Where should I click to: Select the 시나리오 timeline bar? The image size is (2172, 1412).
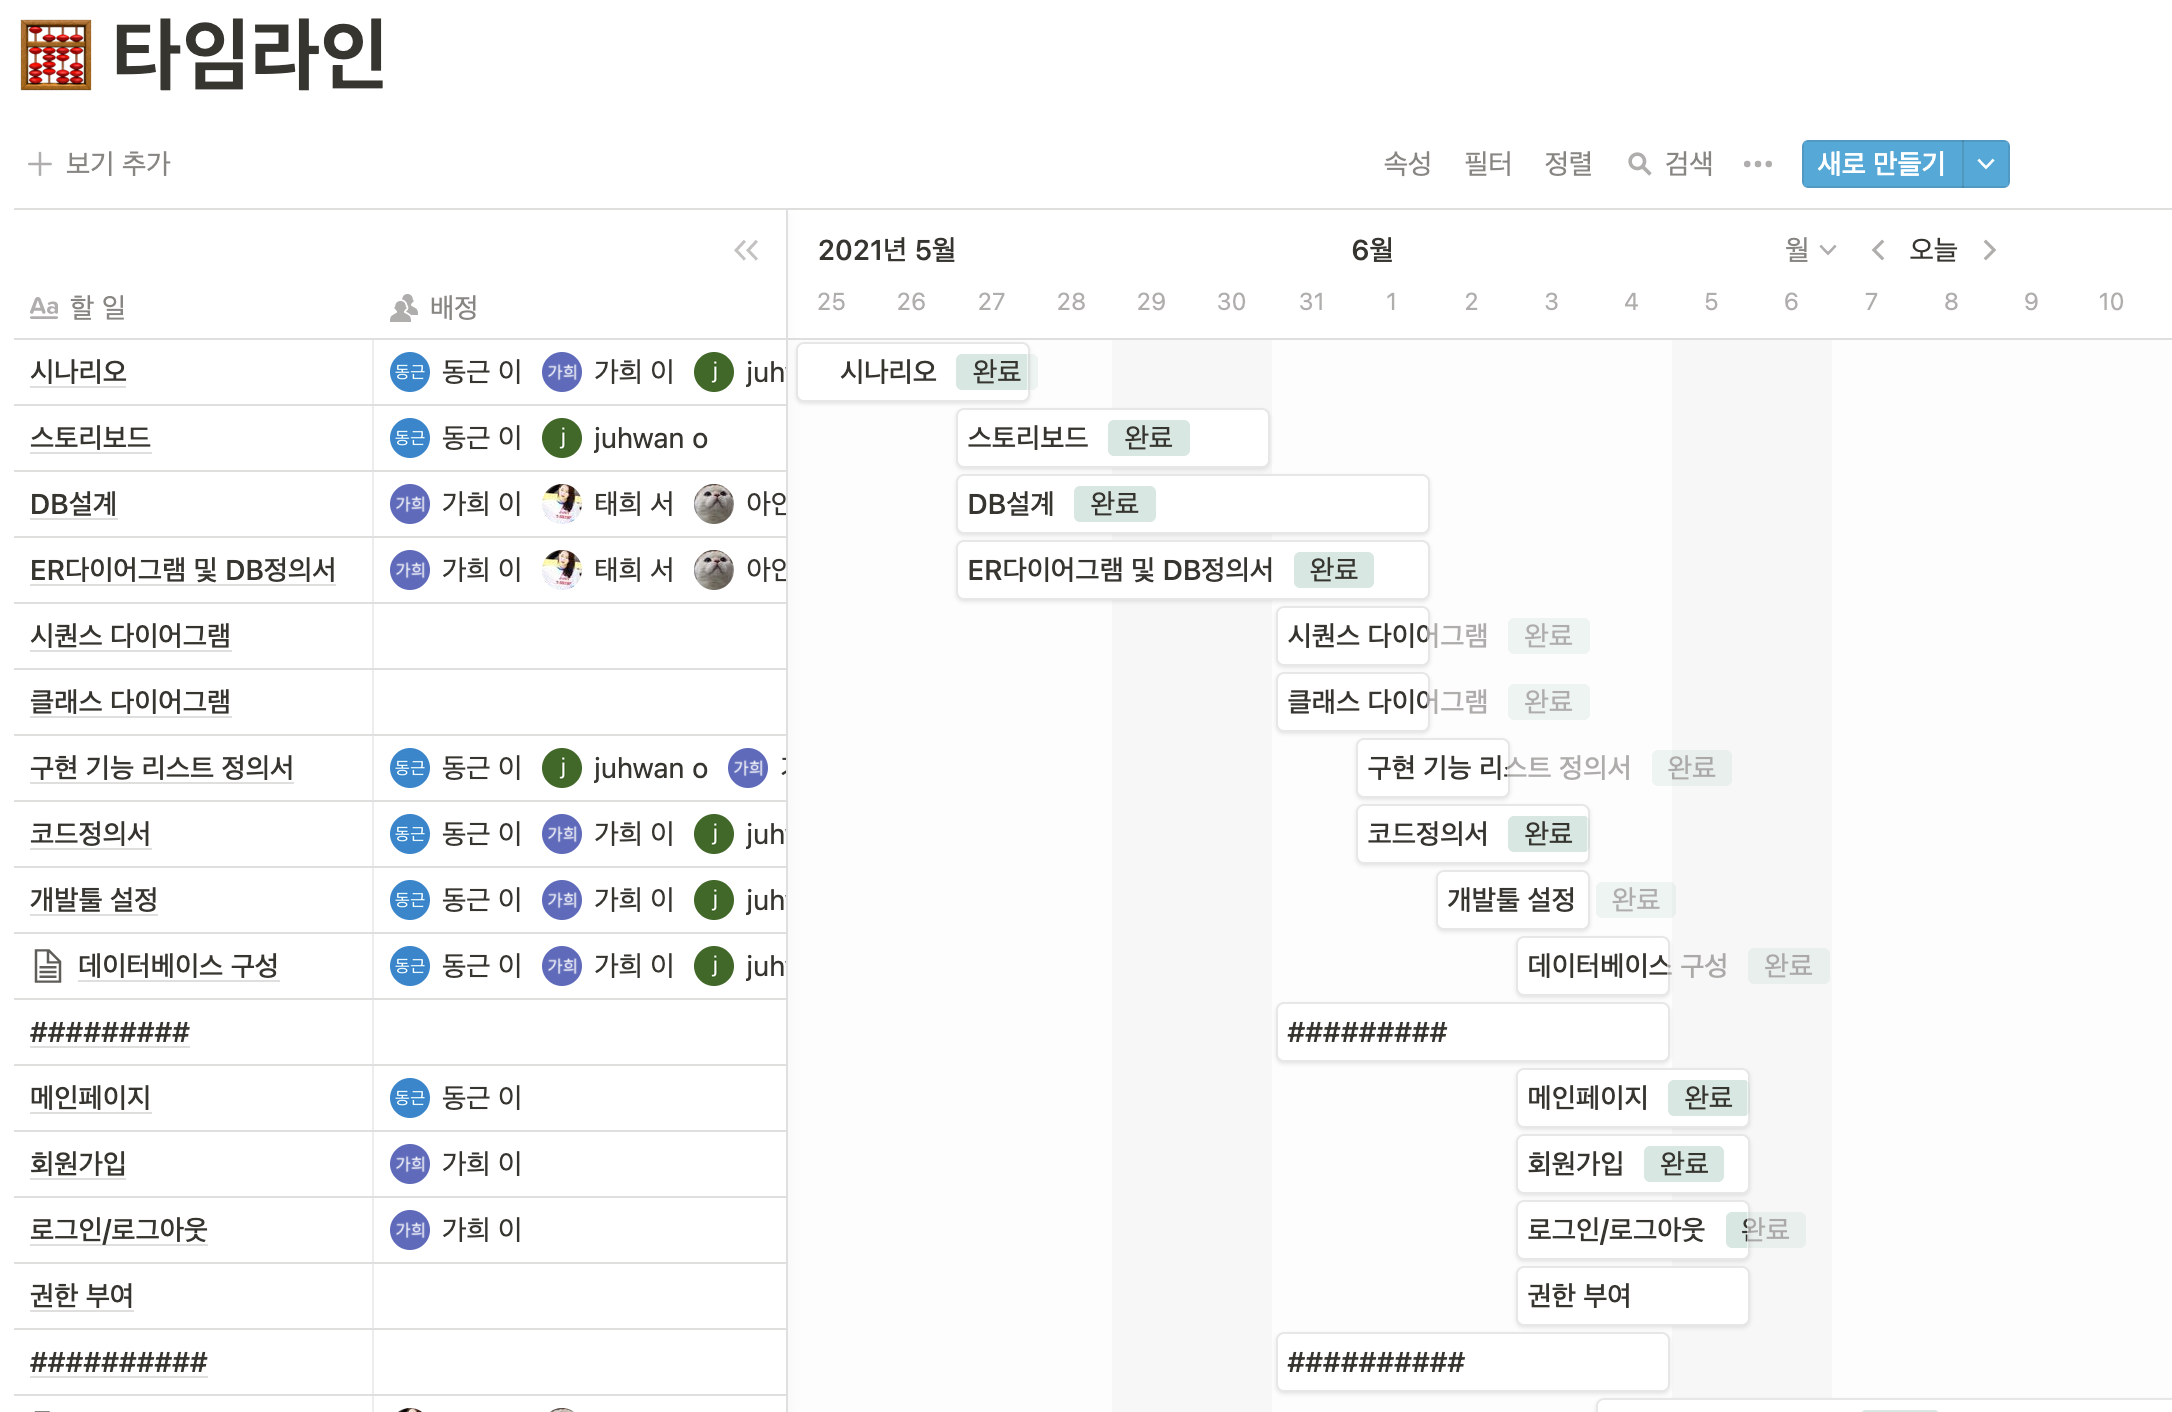[913, 372]
